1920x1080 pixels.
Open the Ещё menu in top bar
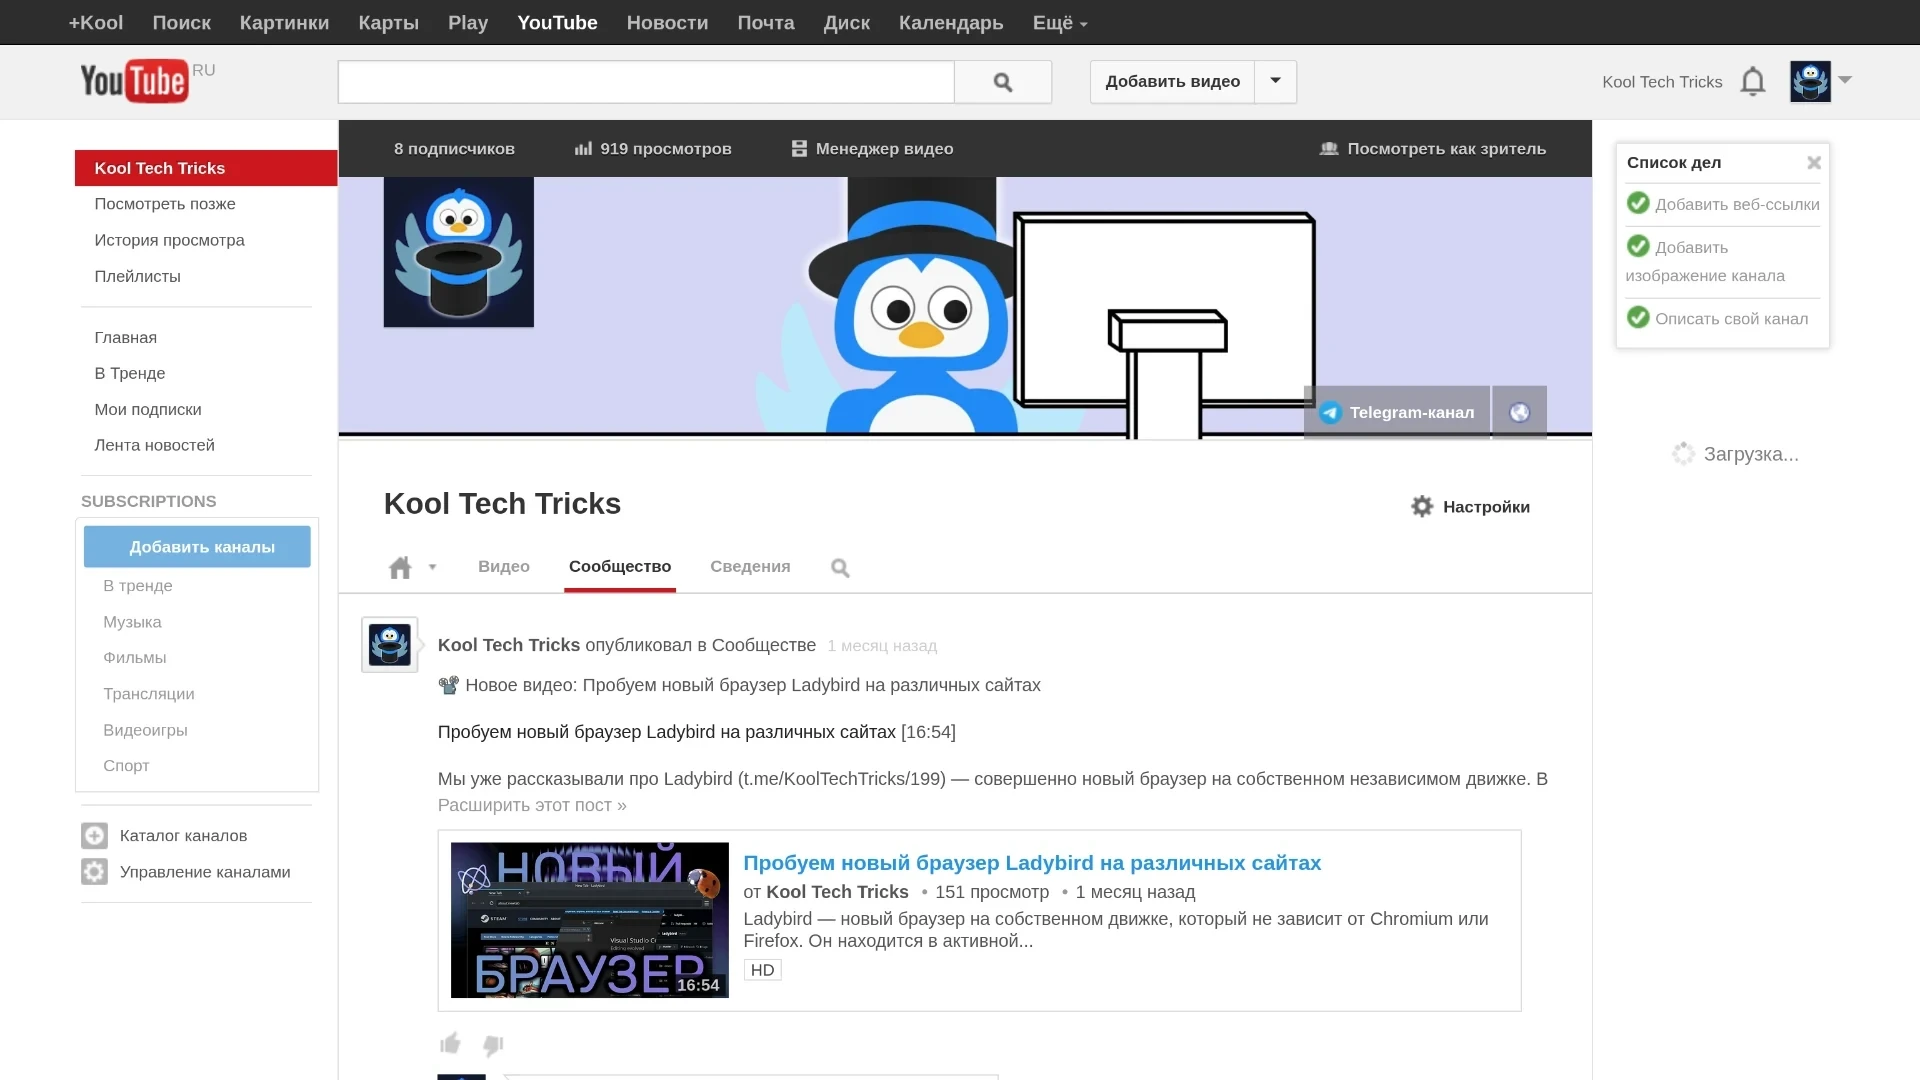[x=1059, y=22]
